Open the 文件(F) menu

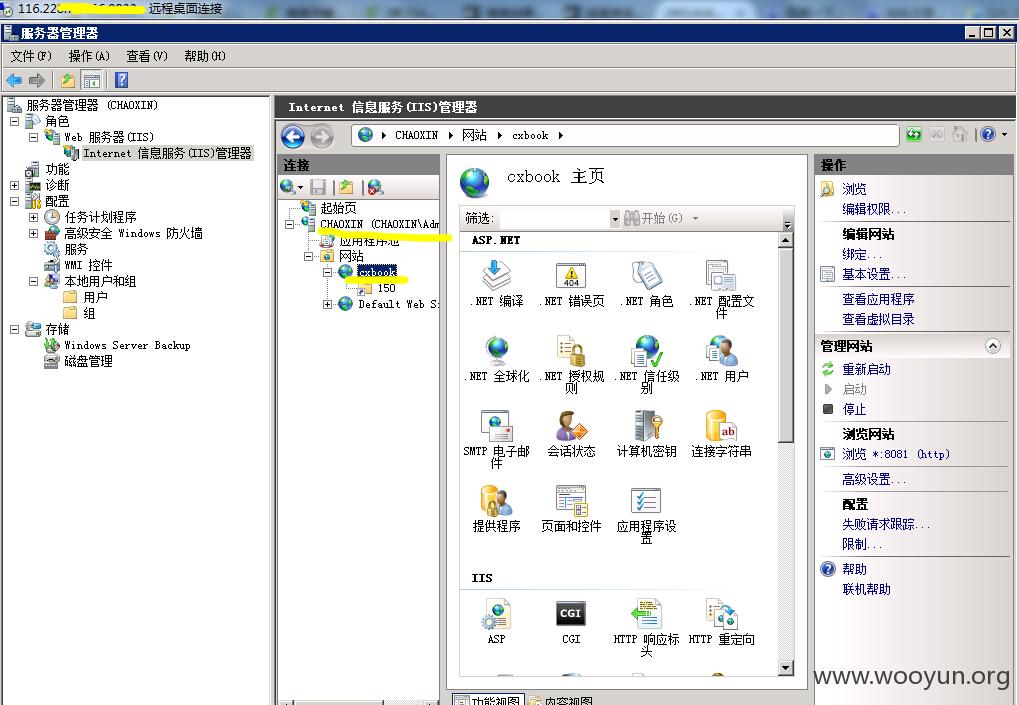pos(31,56)
